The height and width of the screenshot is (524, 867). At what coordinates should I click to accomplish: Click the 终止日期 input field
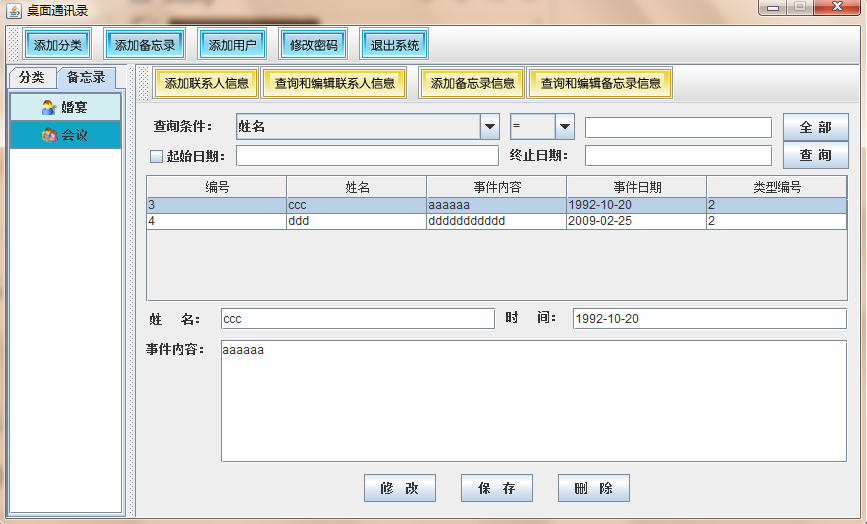tap(678, 155)
